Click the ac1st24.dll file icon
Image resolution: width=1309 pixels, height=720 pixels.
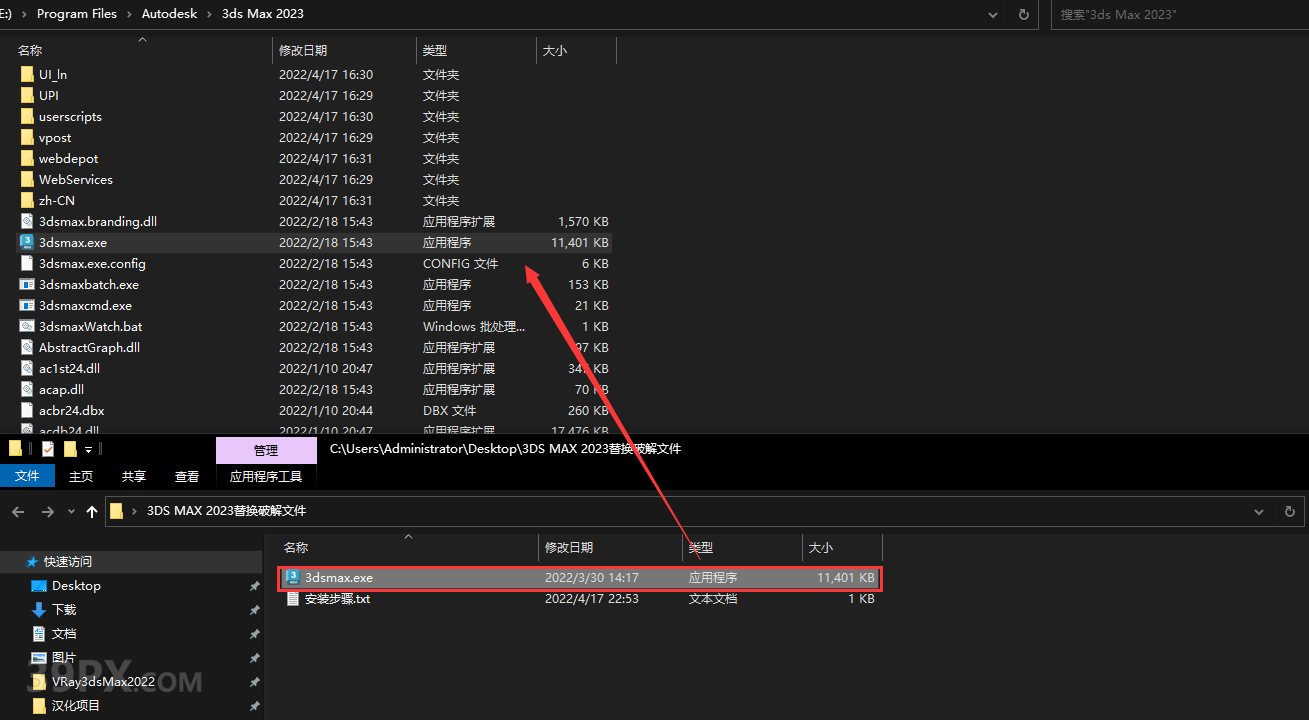[27, 368]
